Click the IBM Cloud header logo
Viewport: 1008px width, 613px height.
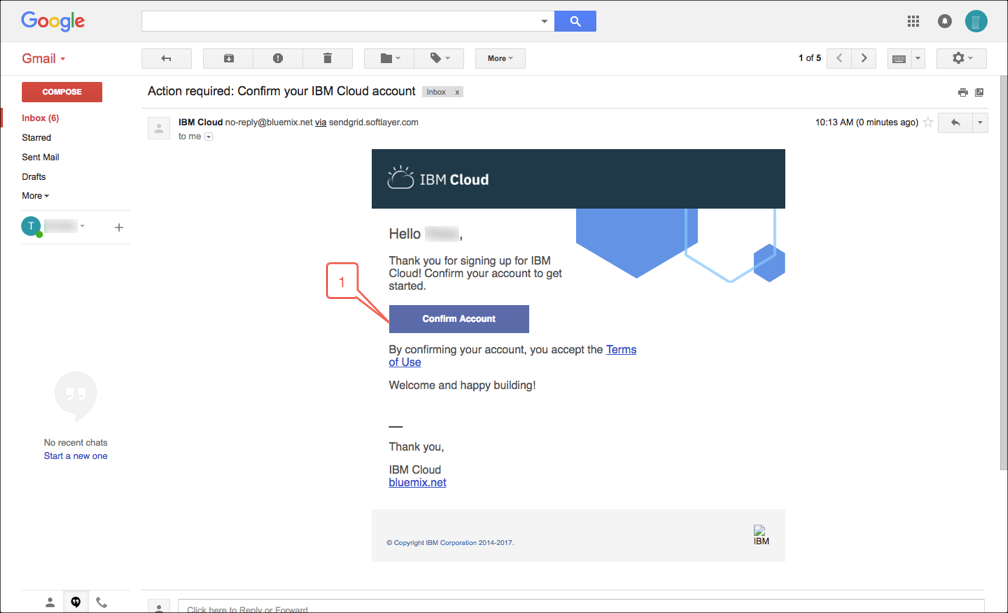438,179
